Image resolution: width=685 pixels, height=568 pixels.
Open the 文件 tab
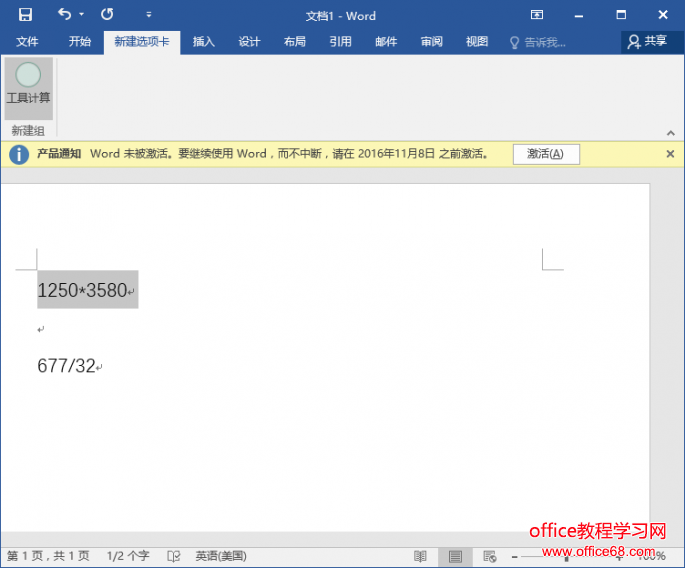point(27,42)
